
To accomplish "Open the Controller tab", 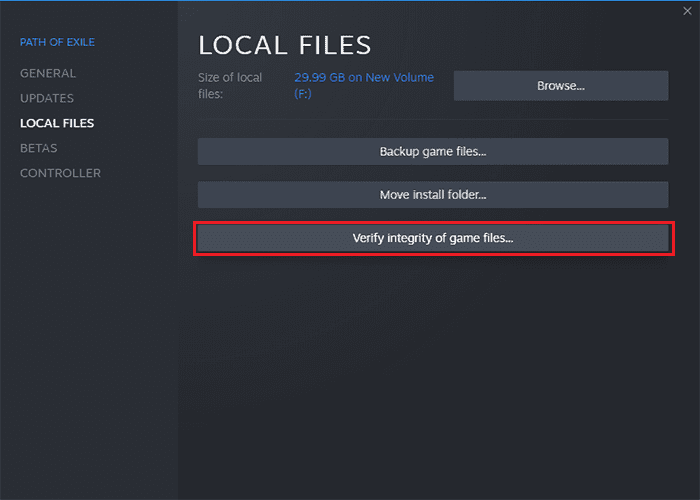I will coord(60,173).
